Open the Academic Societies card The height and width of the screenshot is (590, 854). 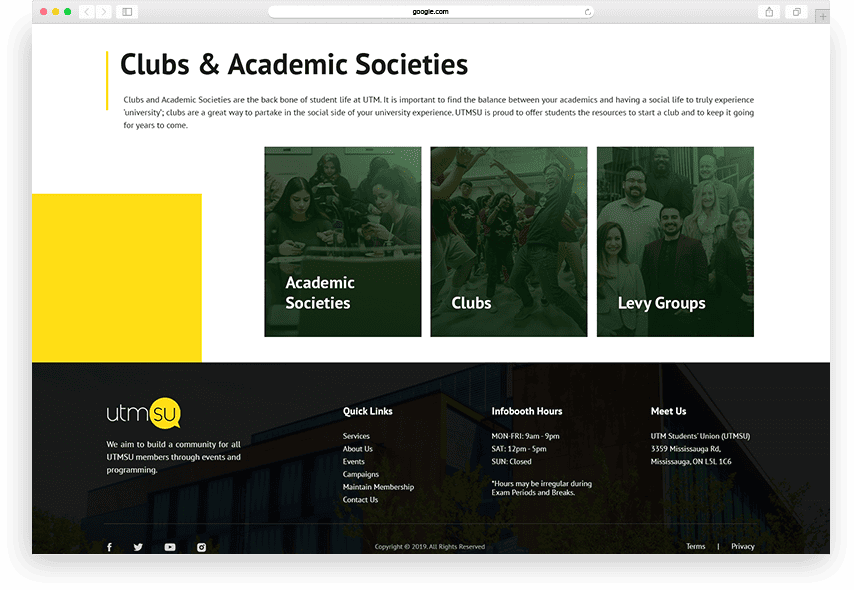point(342,242)
